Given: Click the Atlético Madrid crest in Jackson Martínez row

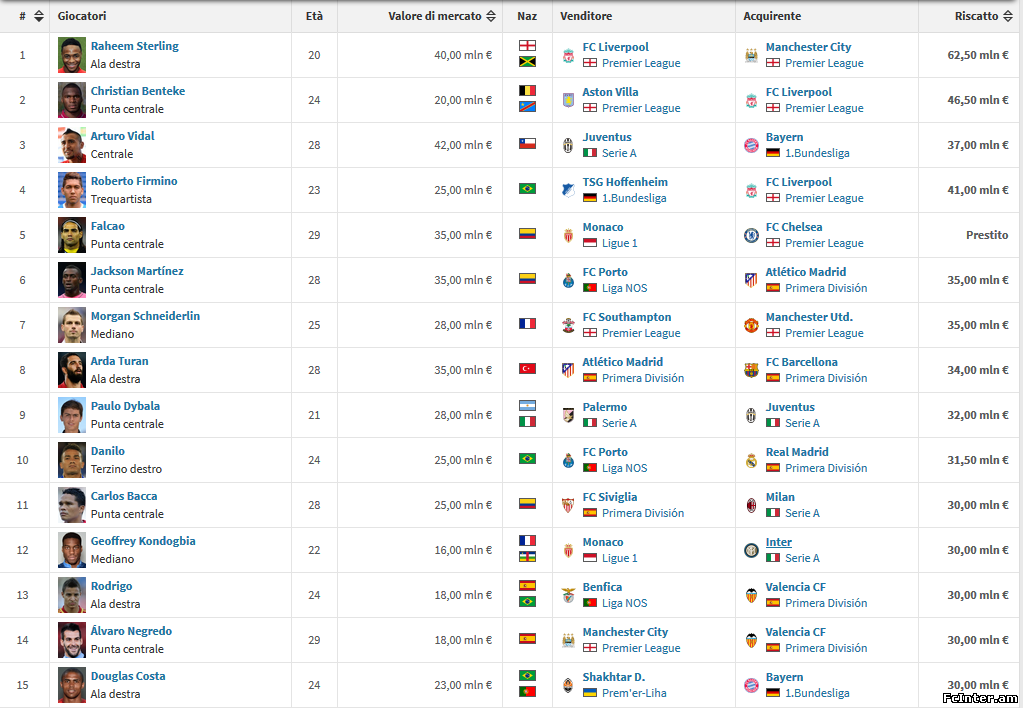Looking at the screenshot, I should pos(752,280).
